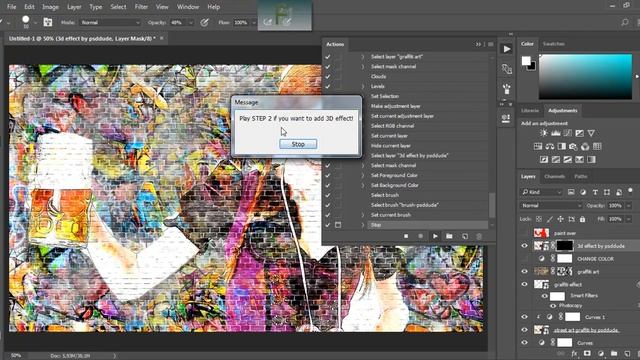
Task: Expand the 'Set Background Color' action step
Action: pyautogui.click(x=363, y=185)
